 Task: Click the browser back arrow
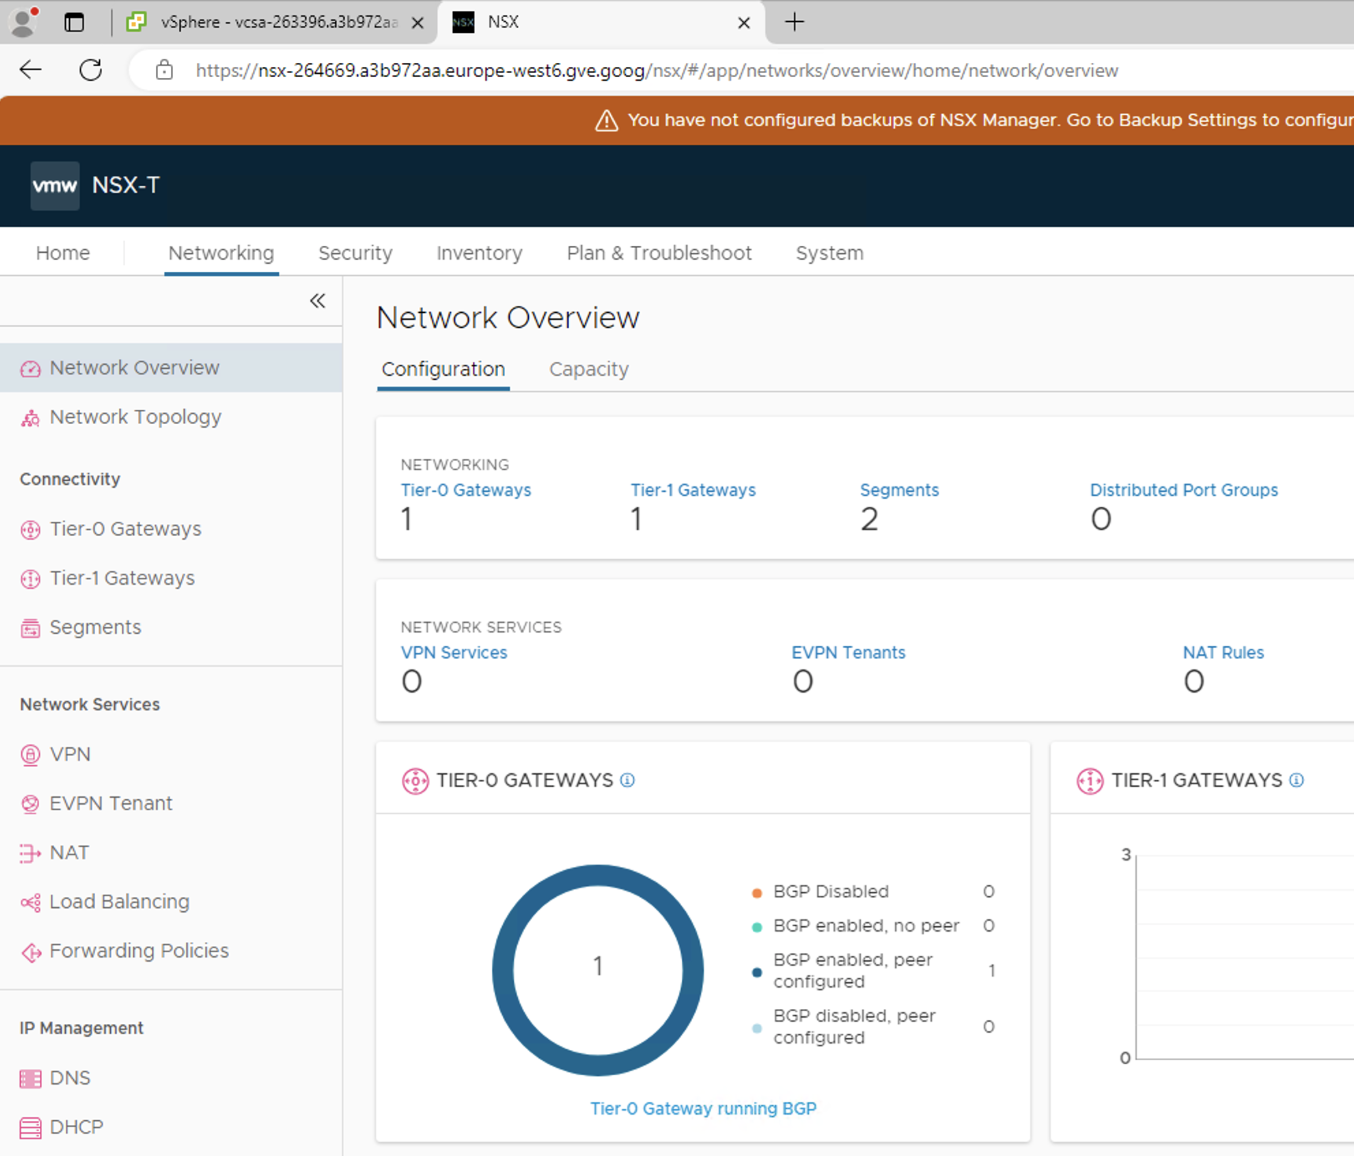tap(31, 70)
